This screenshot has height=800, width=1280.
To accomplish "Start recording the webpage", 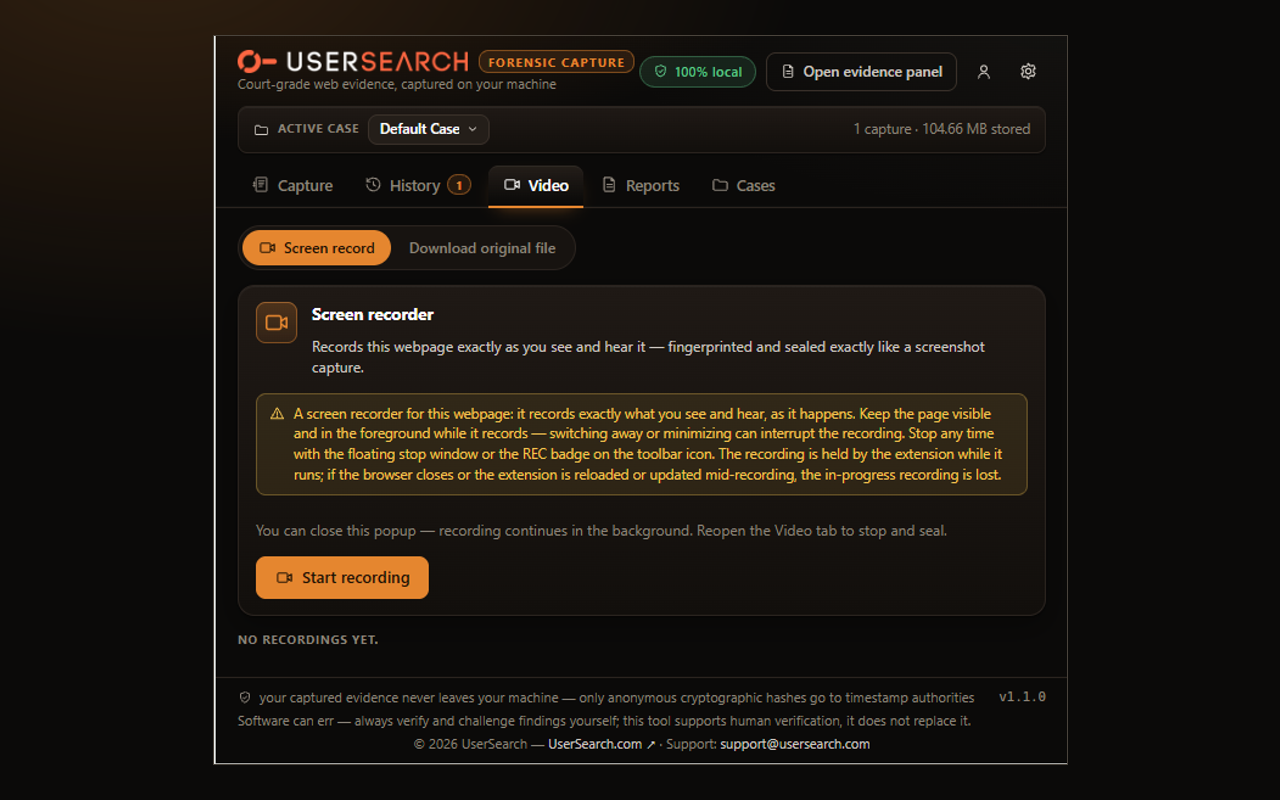I will (342, 578).
